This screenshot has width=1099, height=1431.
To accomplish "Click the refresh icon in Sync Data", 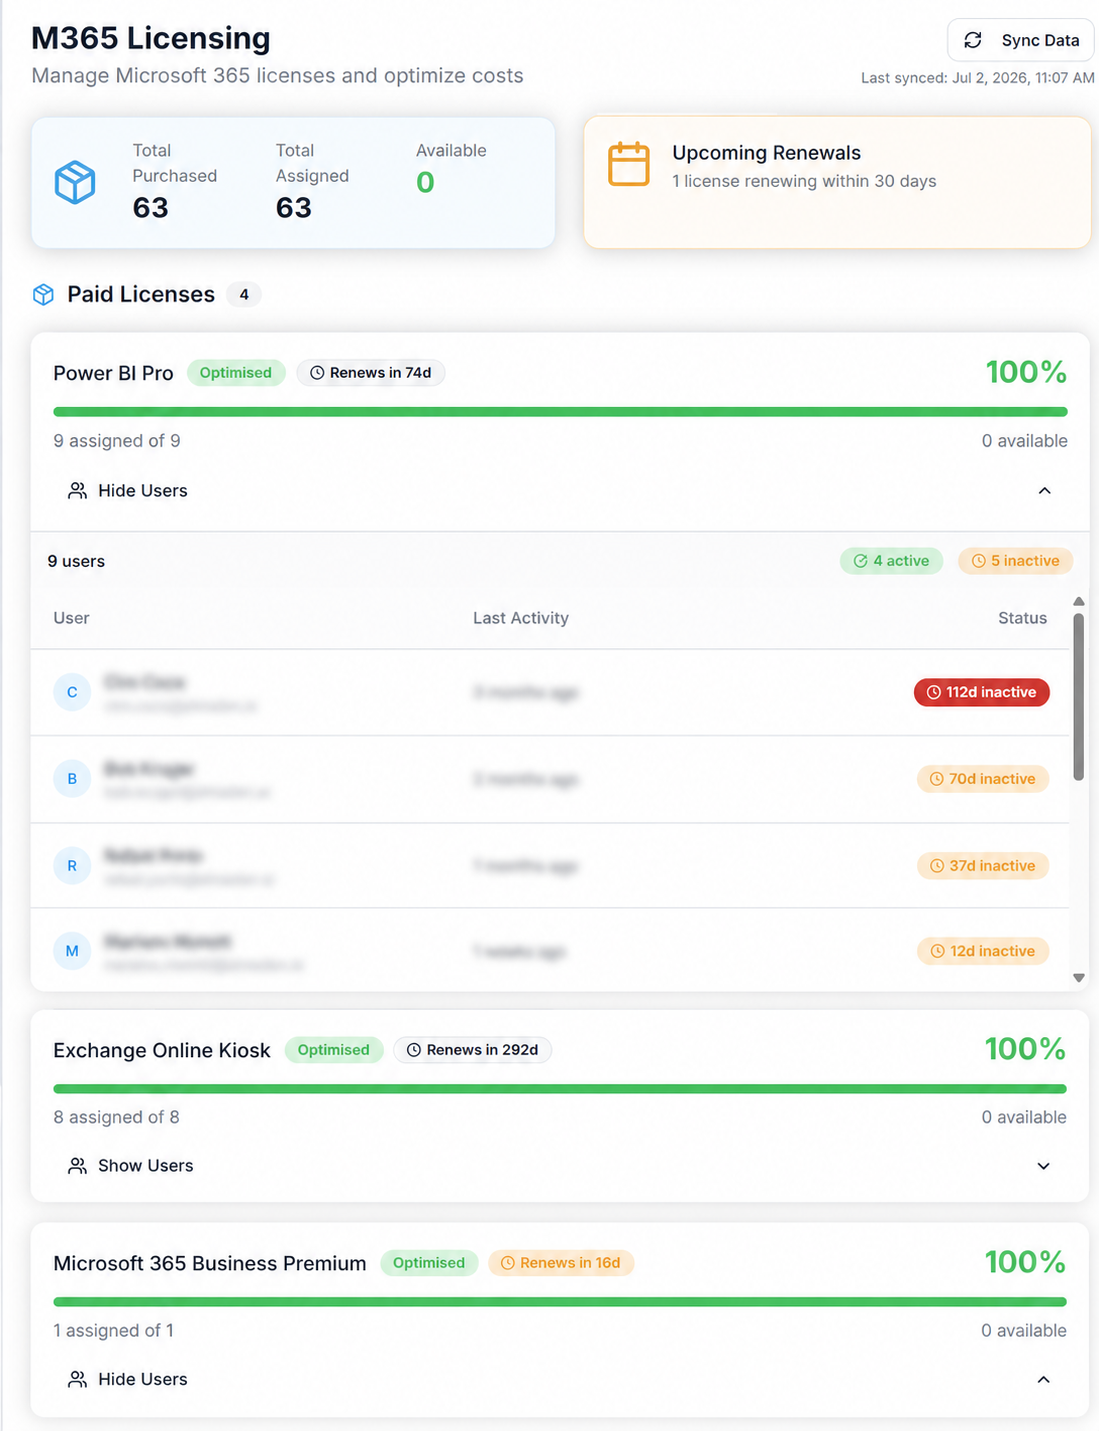I will pyautogui.click(x=972, y=40).
